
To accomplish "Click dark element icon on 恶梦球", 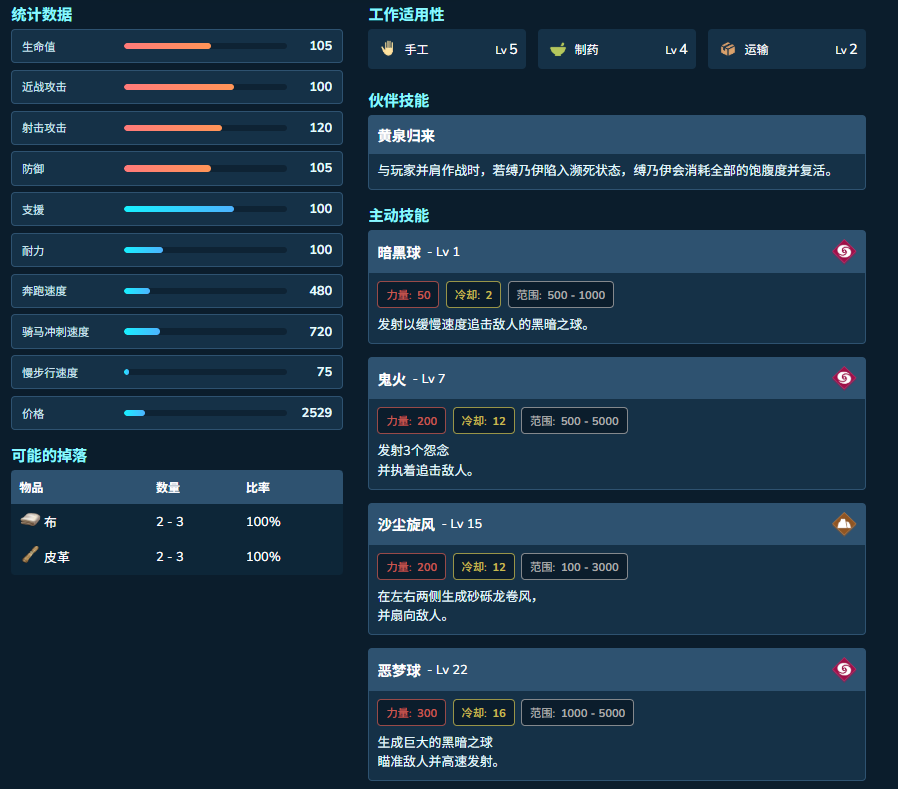I will [844, 669].
